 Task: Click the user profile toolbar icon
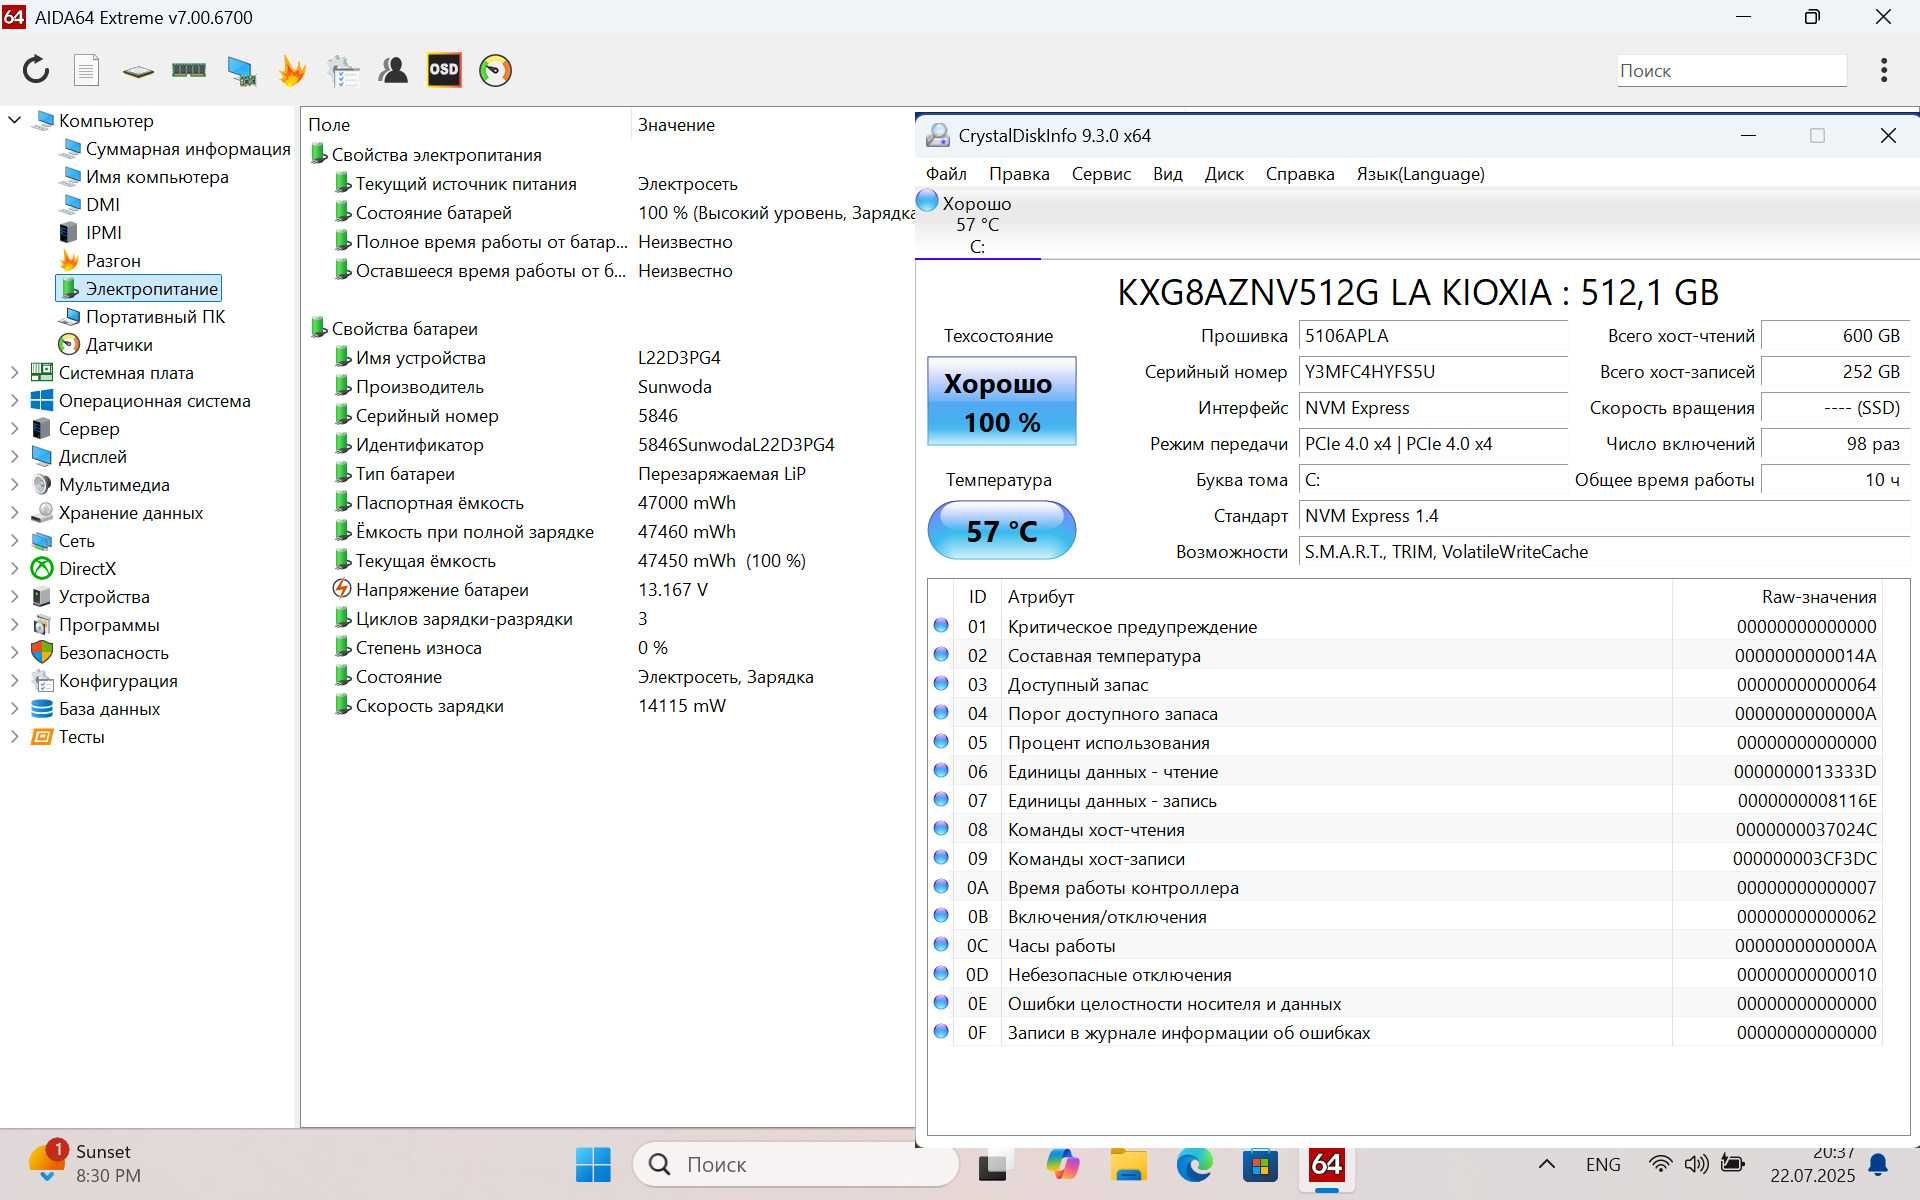393,70
